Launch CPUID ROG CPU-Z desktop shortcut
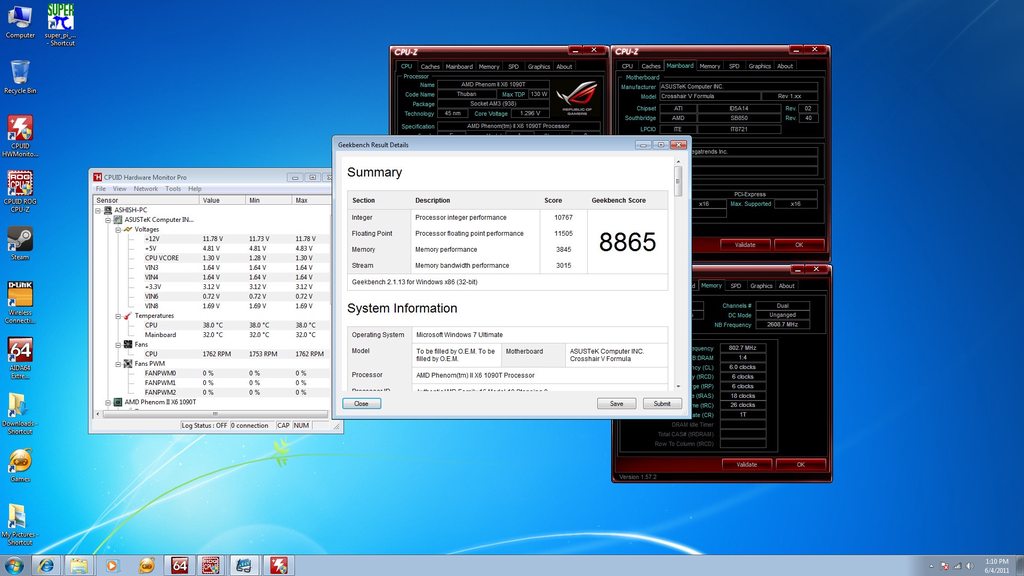 click(x=20, y=192)
